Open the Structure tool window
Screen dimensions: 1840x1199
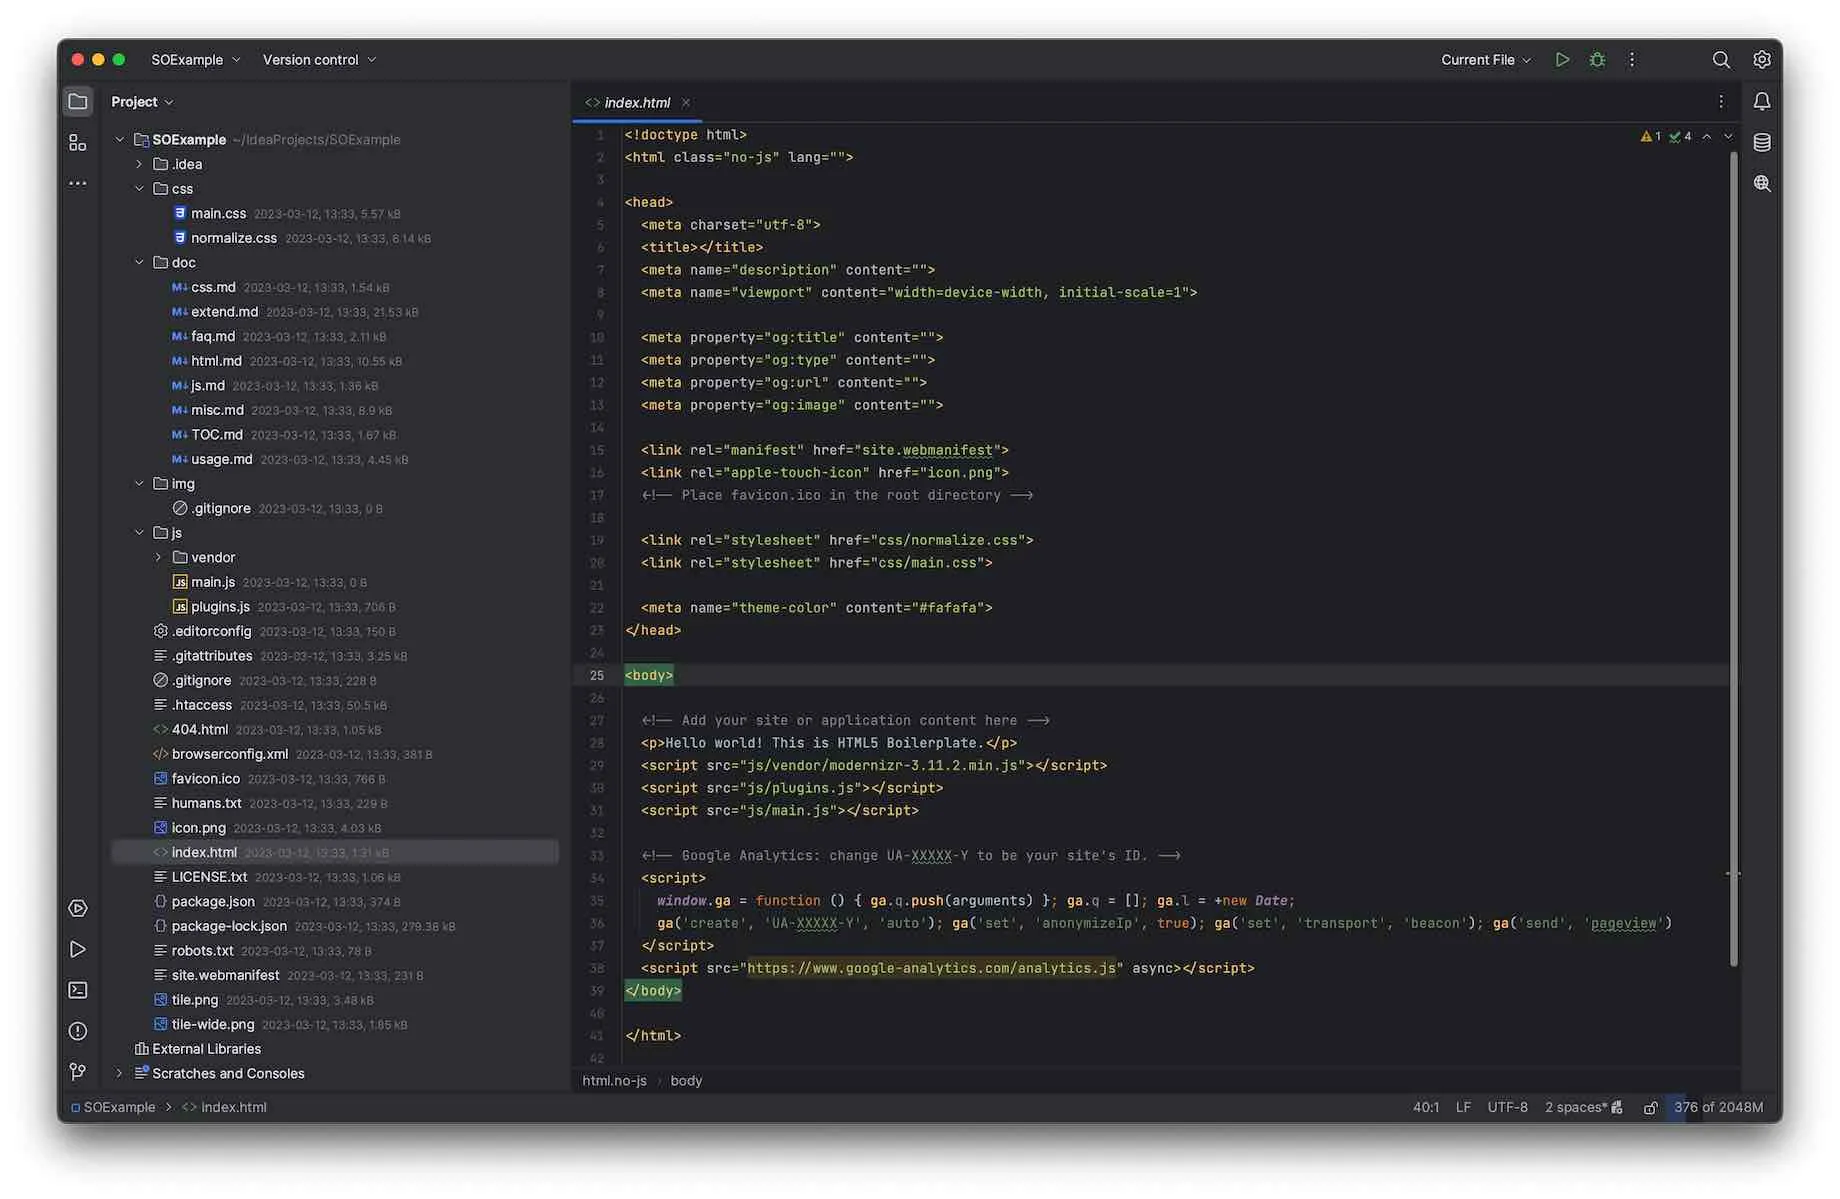pyautogui.click(x=78, y=143)
